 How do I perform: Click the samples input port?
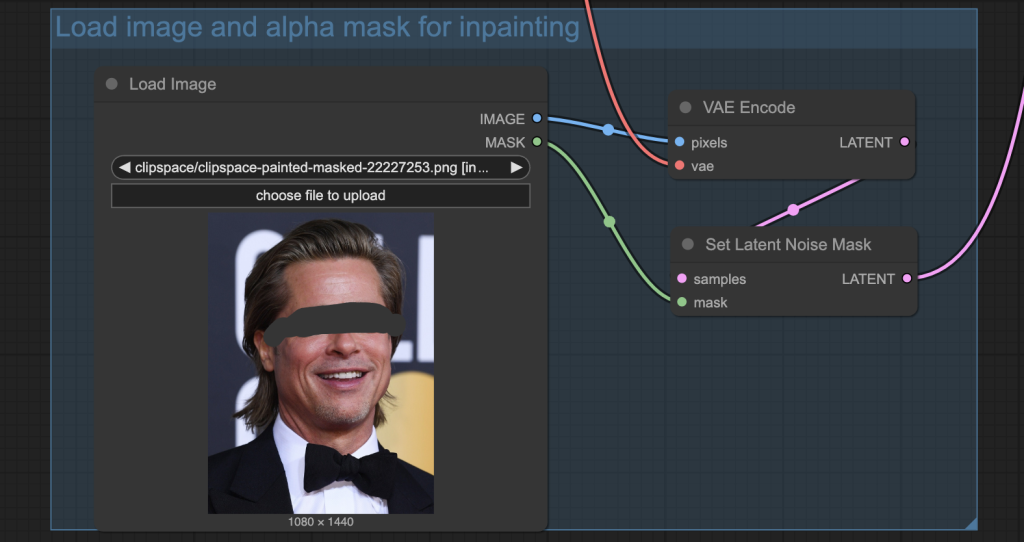(682, 279)
